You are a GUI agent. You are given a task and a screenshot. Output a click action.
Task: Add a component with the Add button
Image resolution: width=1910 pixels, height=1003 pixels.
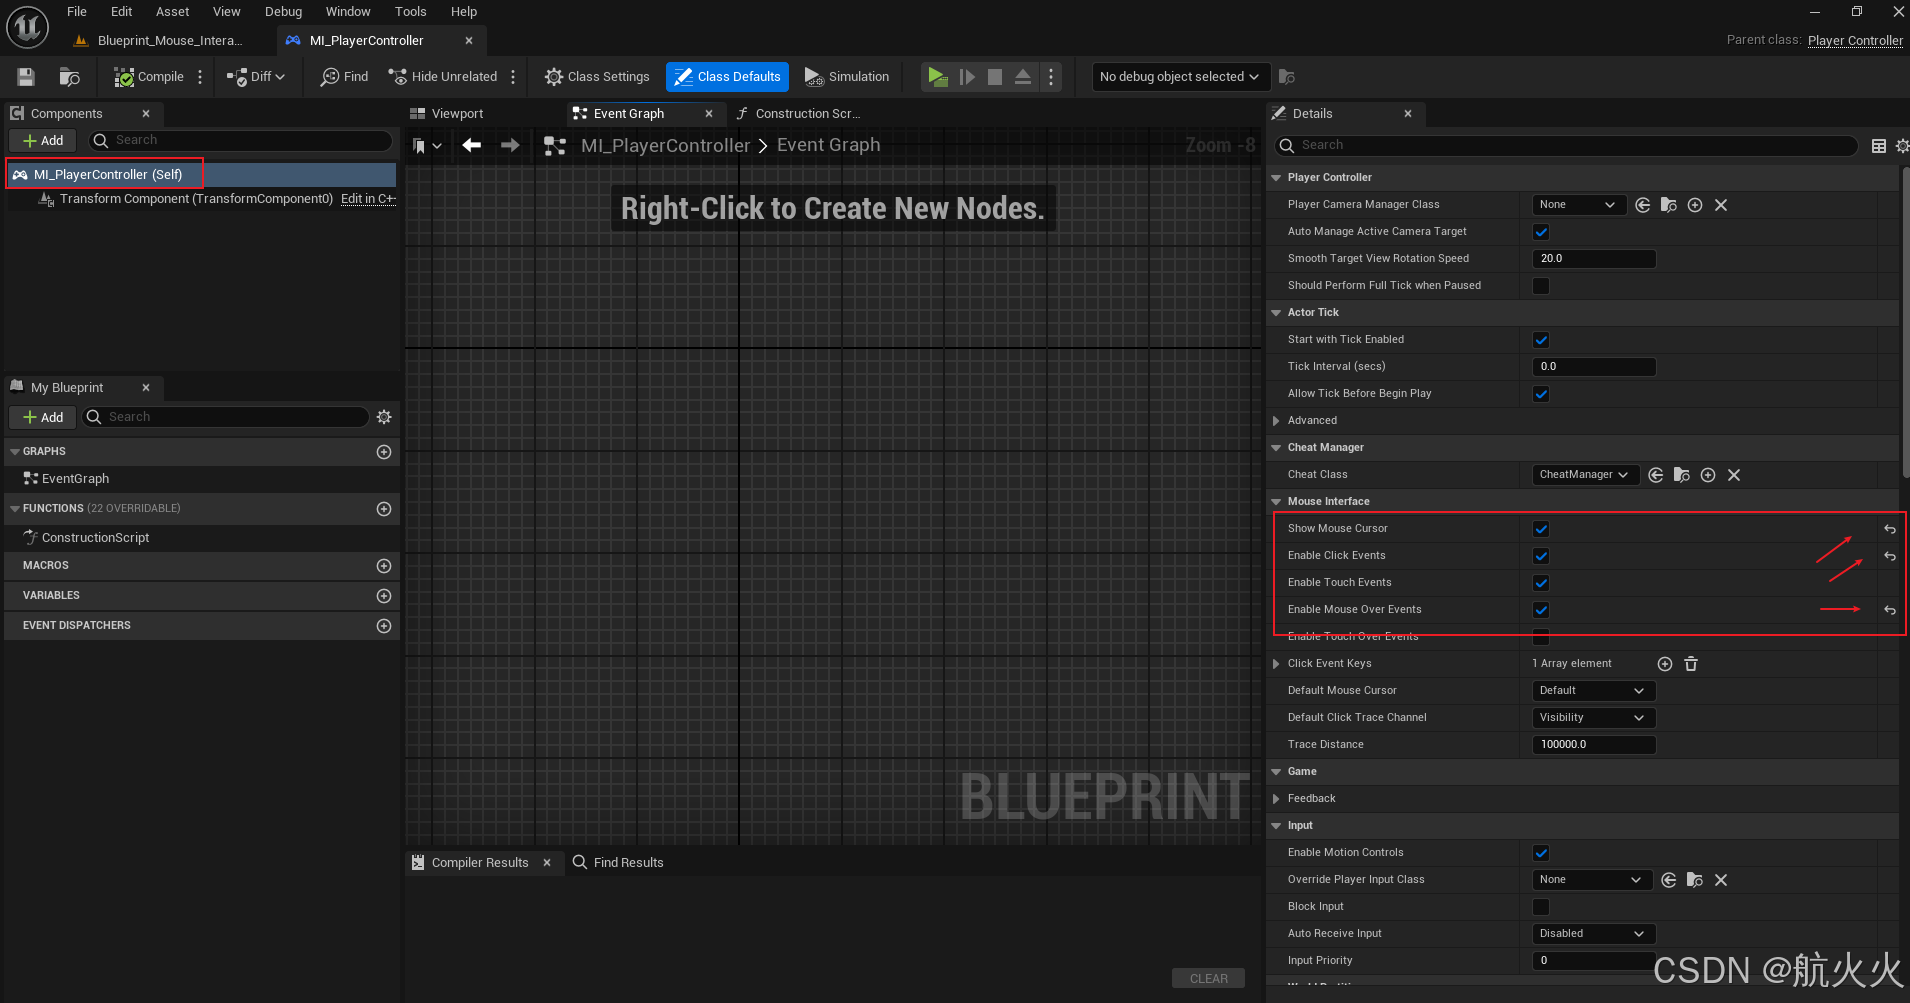[x=43, y=141]
